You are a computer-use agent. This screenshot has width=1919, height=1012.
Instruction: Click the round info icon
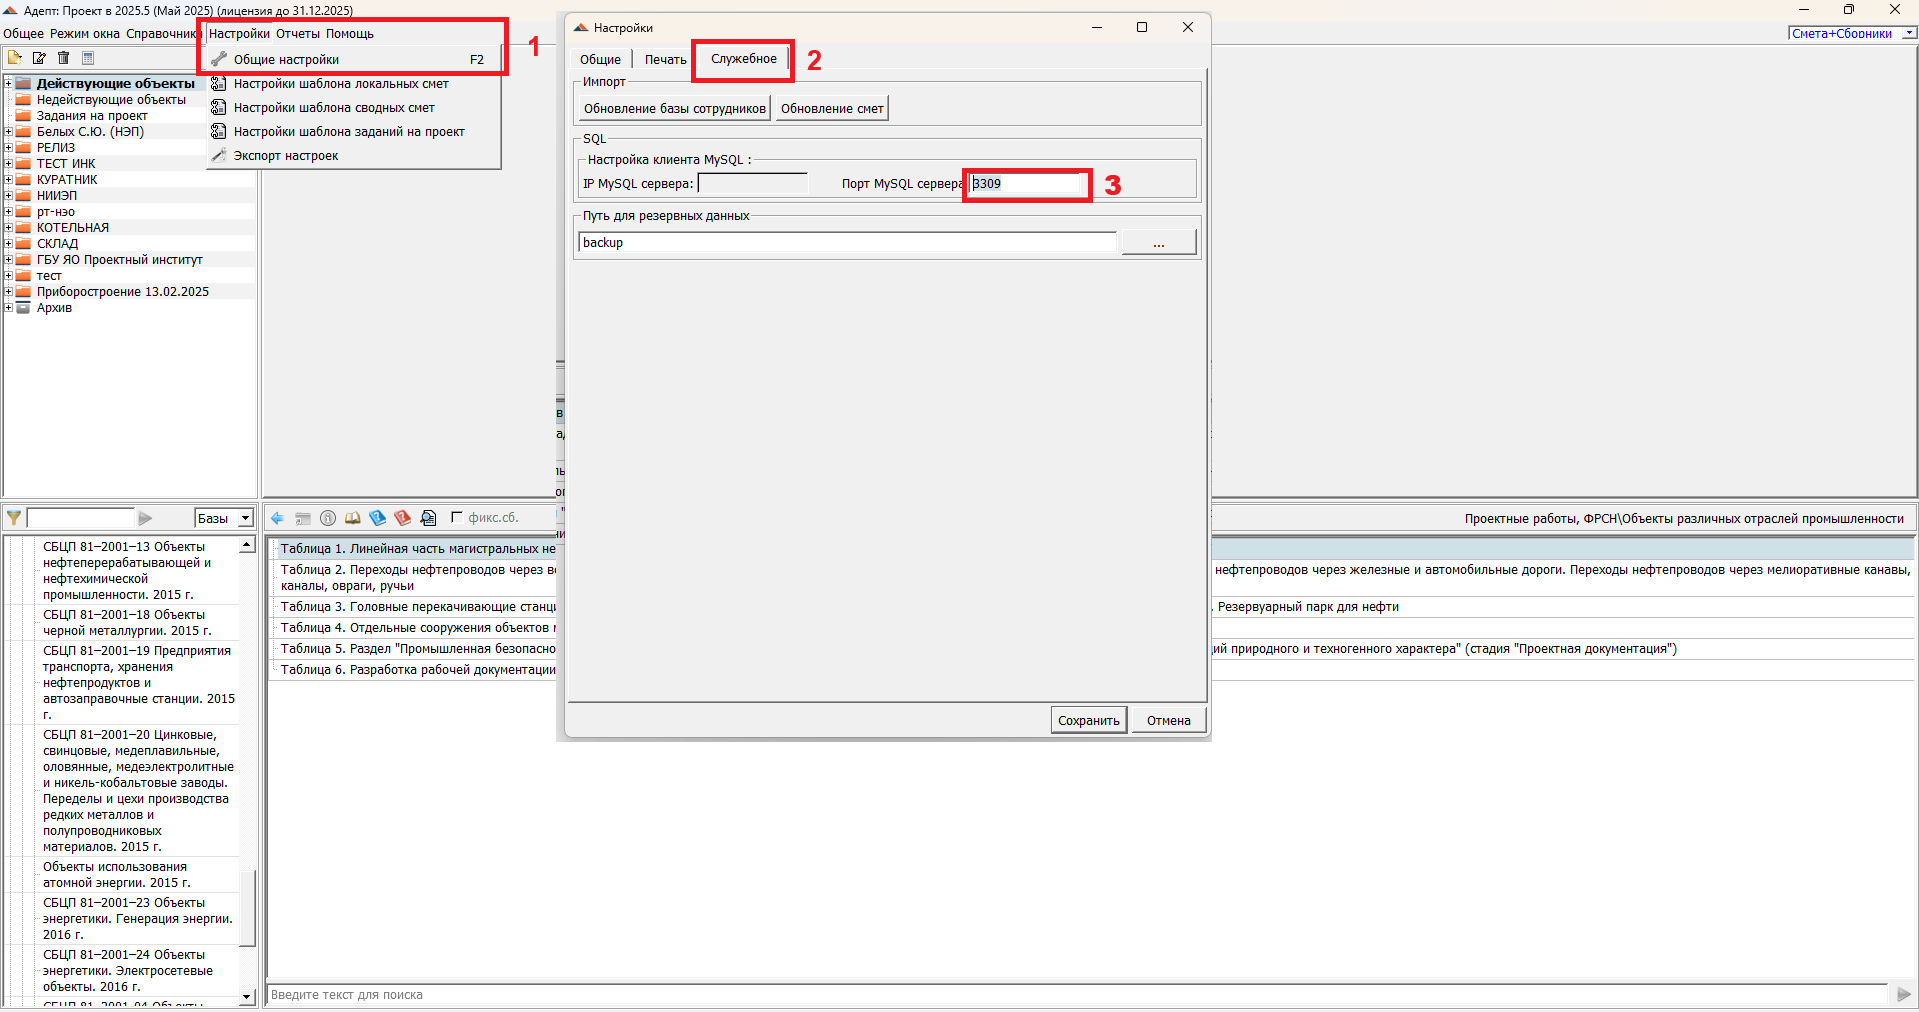coord(328,518)
